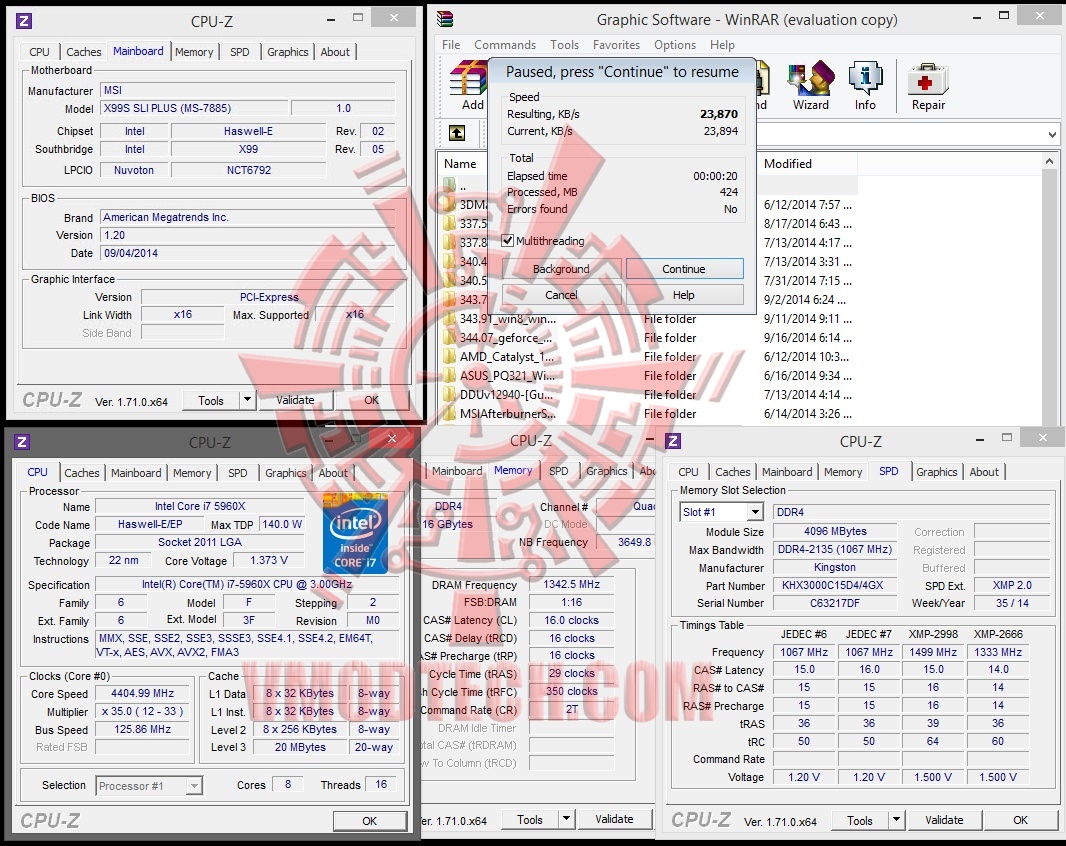Toggle the Multithreading checkbox
The width and height of the screenshot is (1066, 846).
point(507,241)
